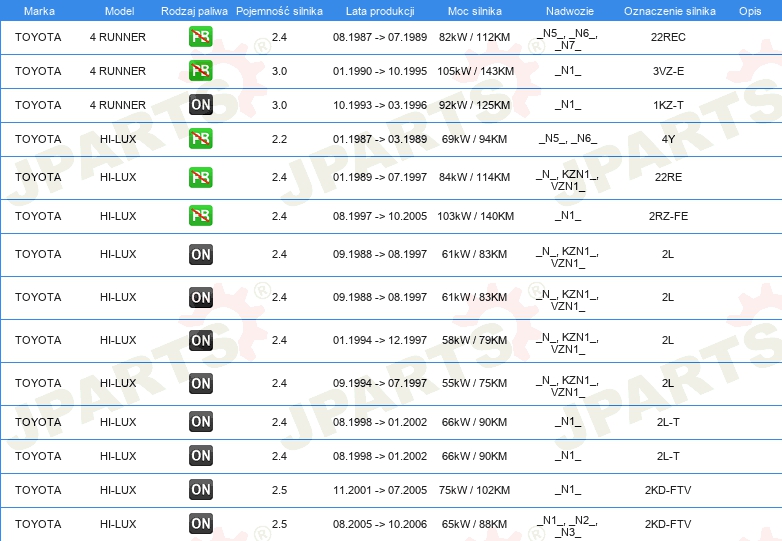
Task: Click body code _N5_, _N6_, _N7_
Action: [x=568, y=39]
